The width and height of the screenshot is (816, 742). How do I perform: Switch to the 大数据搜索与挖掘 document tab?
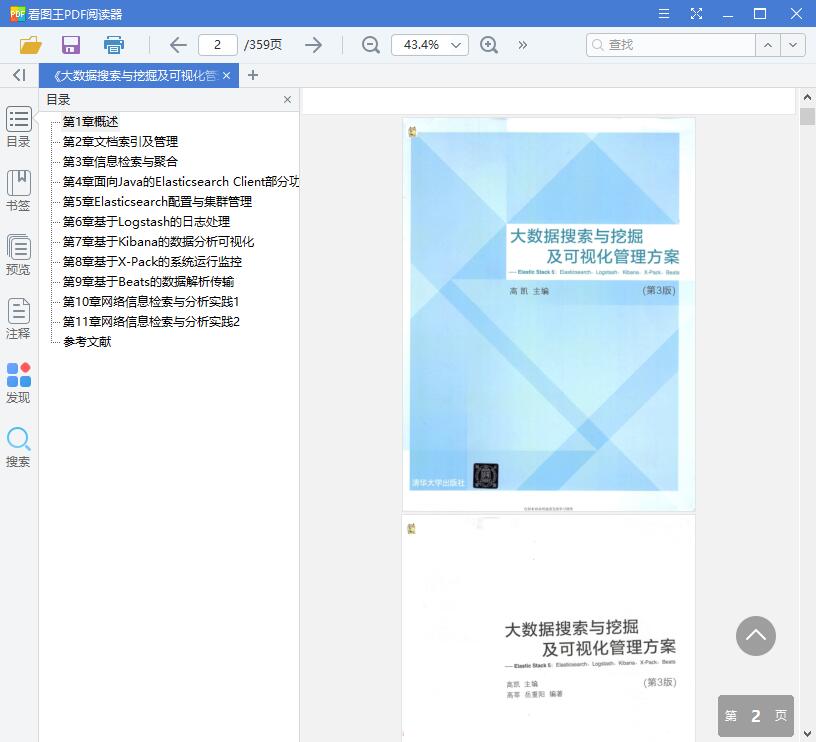(x=134, y=75)
